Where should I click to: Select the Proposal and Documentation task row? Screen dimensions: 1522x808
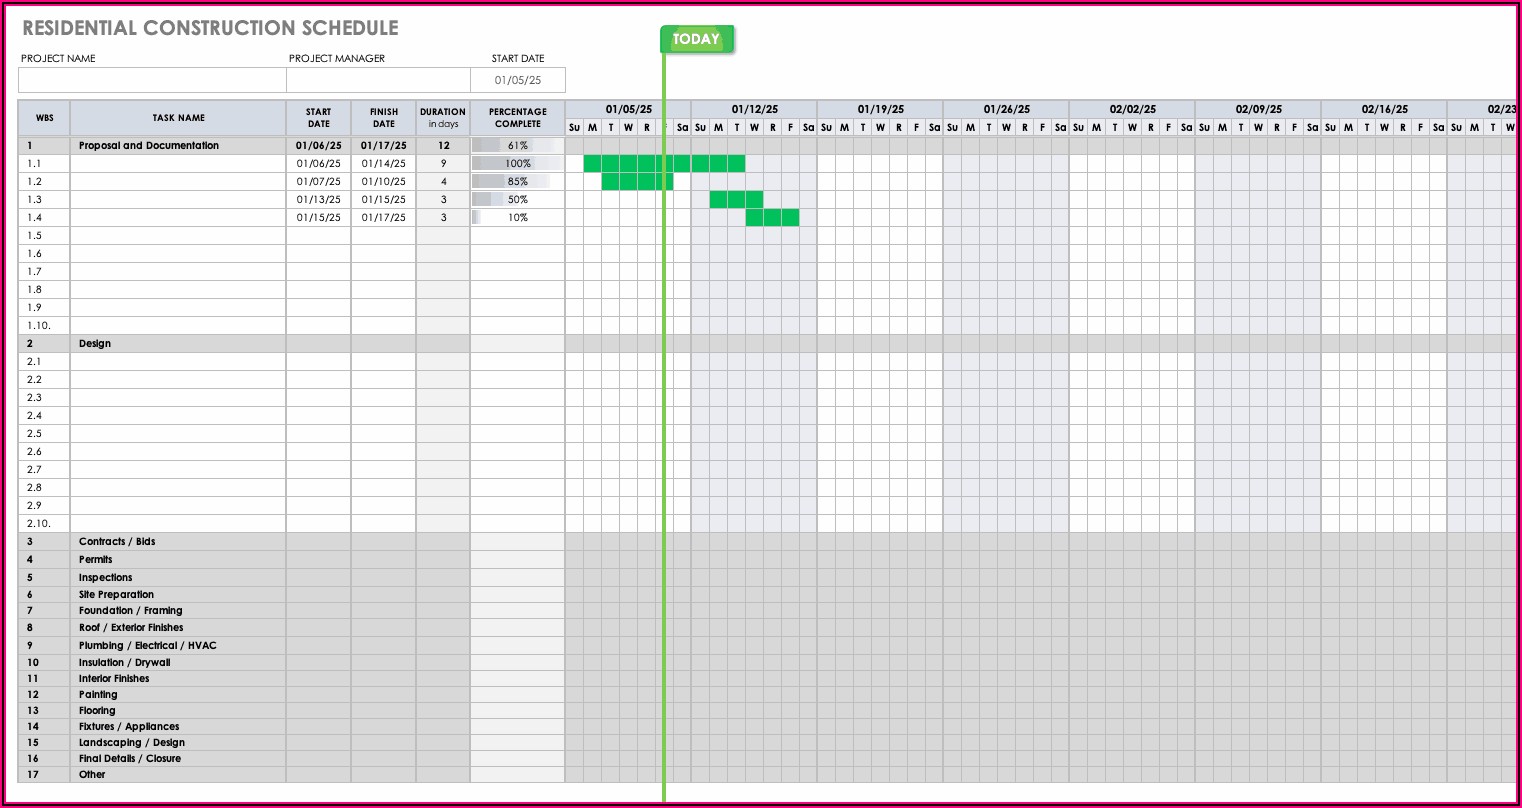coord(149,146)
